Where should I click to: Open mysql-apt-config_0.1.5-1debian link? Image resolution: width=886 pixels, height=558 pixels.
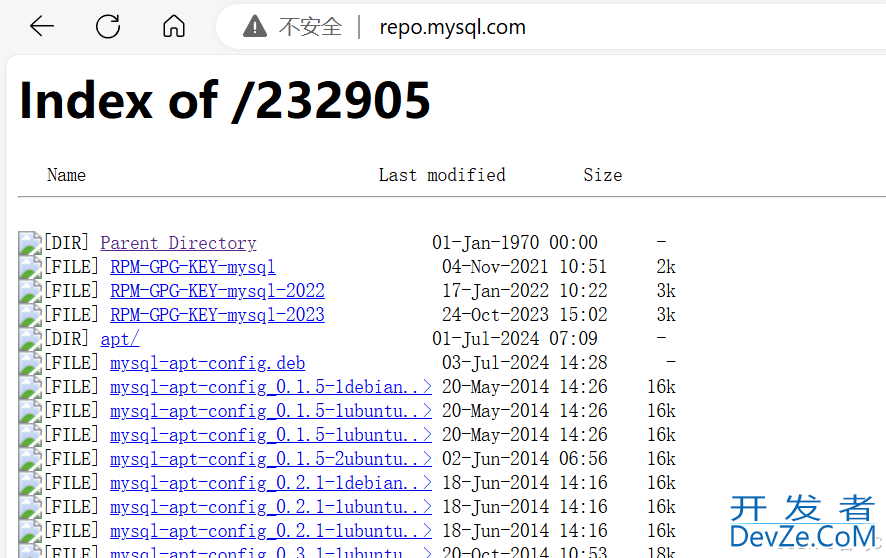271,387
